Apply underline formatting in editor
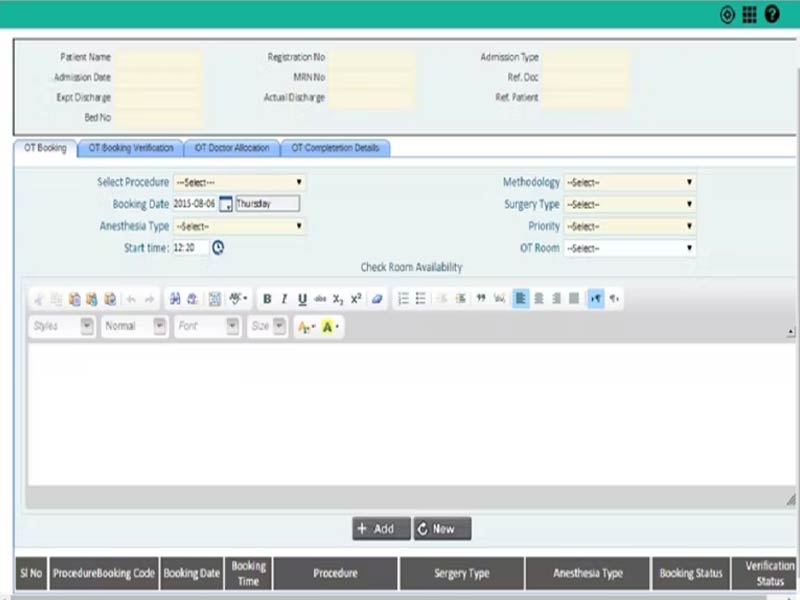Screen dimensions: 800x600 pyautogui.click(x=302, y=299)
